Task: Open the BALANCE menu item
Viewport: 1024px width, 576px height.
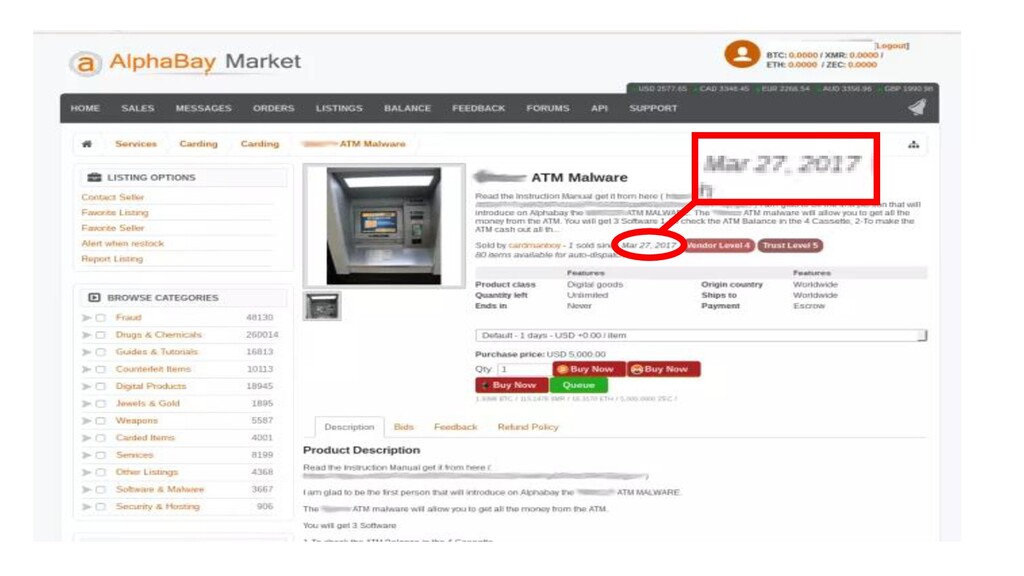Action: click(408, 108)
